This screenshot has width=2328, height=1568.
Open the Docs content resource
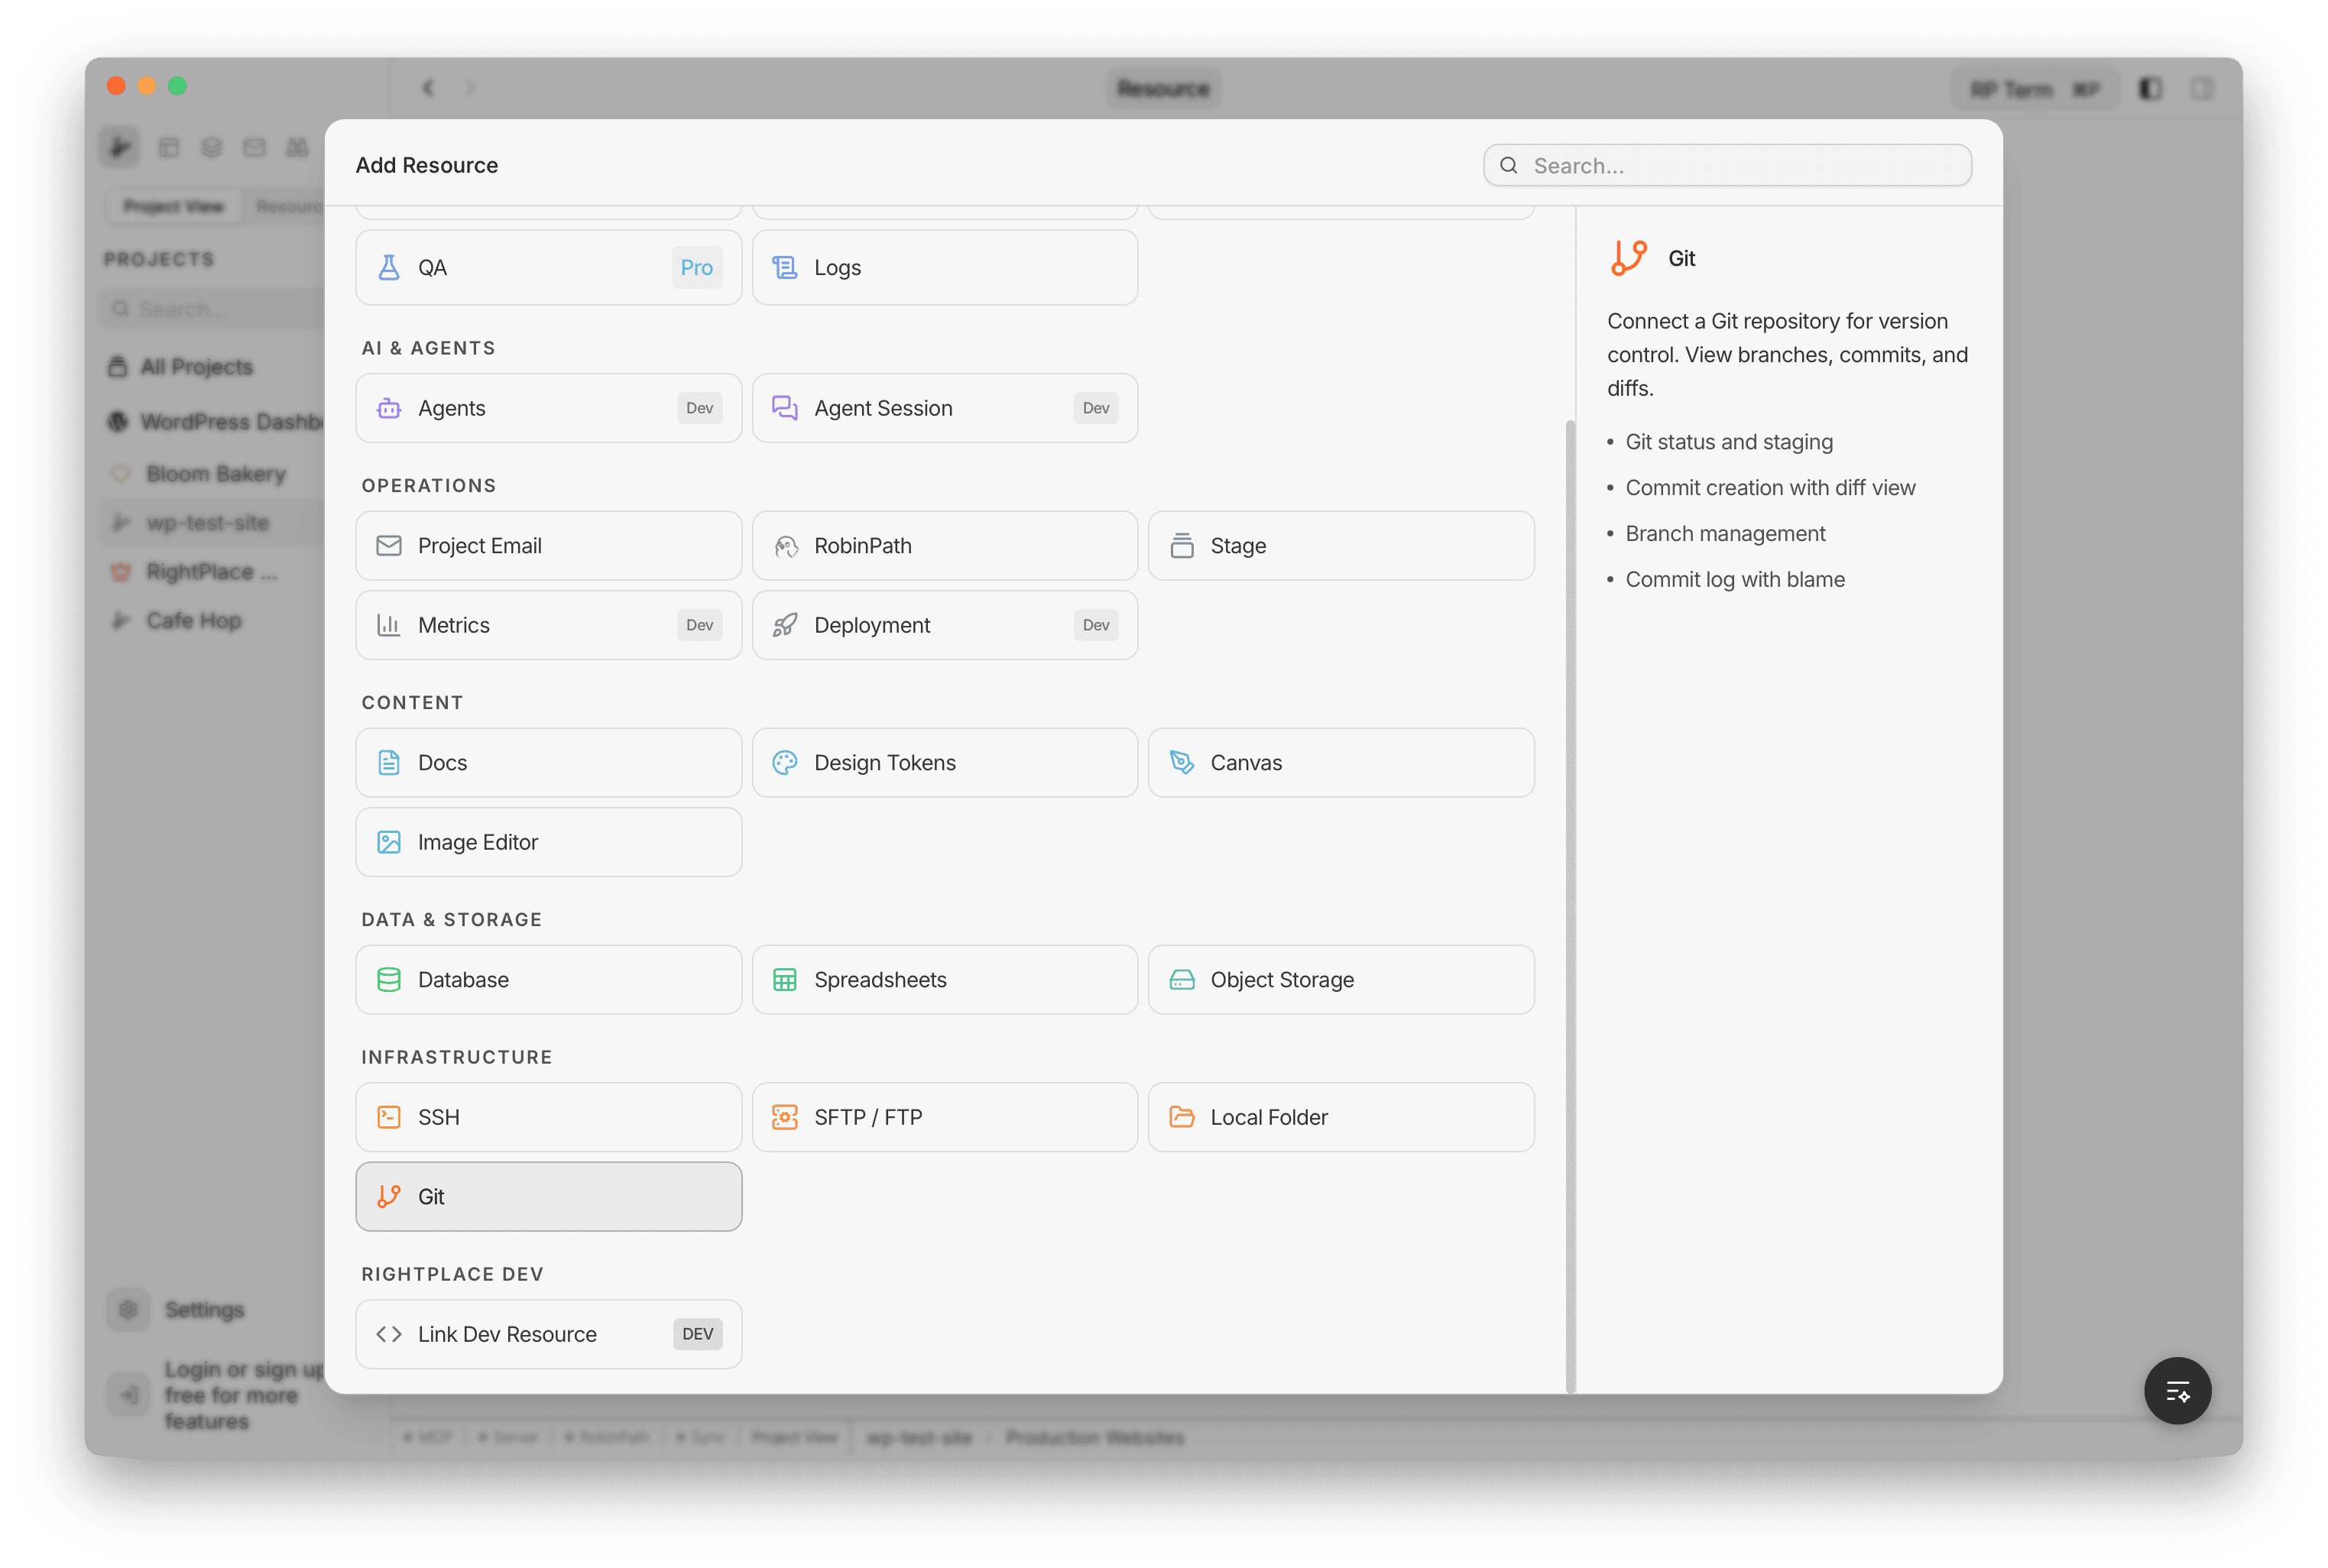[x=548, y=762]
